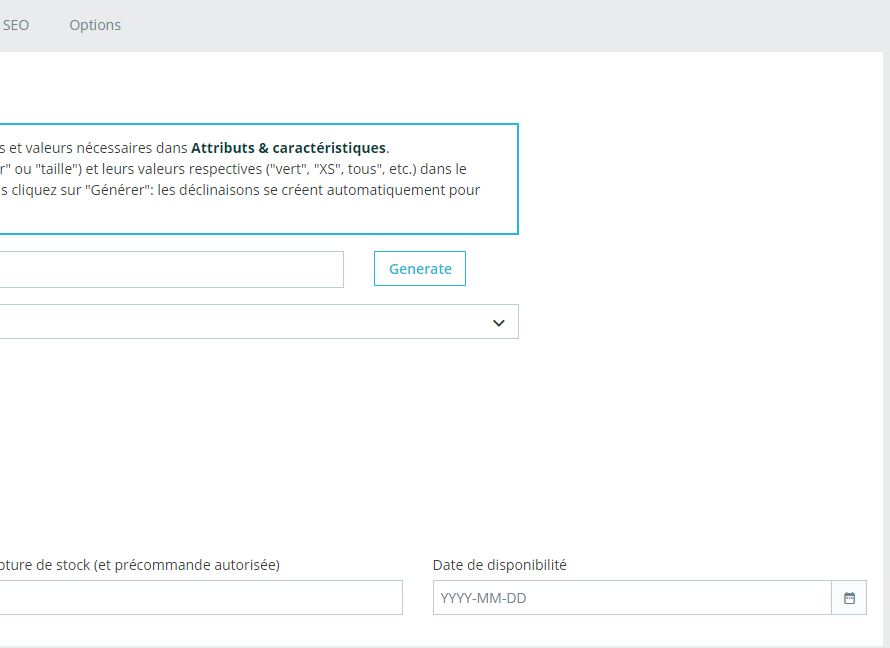Viewport: 890px width, 648px height.
Task: Switch to the Options tab
Action: [95, 25]
